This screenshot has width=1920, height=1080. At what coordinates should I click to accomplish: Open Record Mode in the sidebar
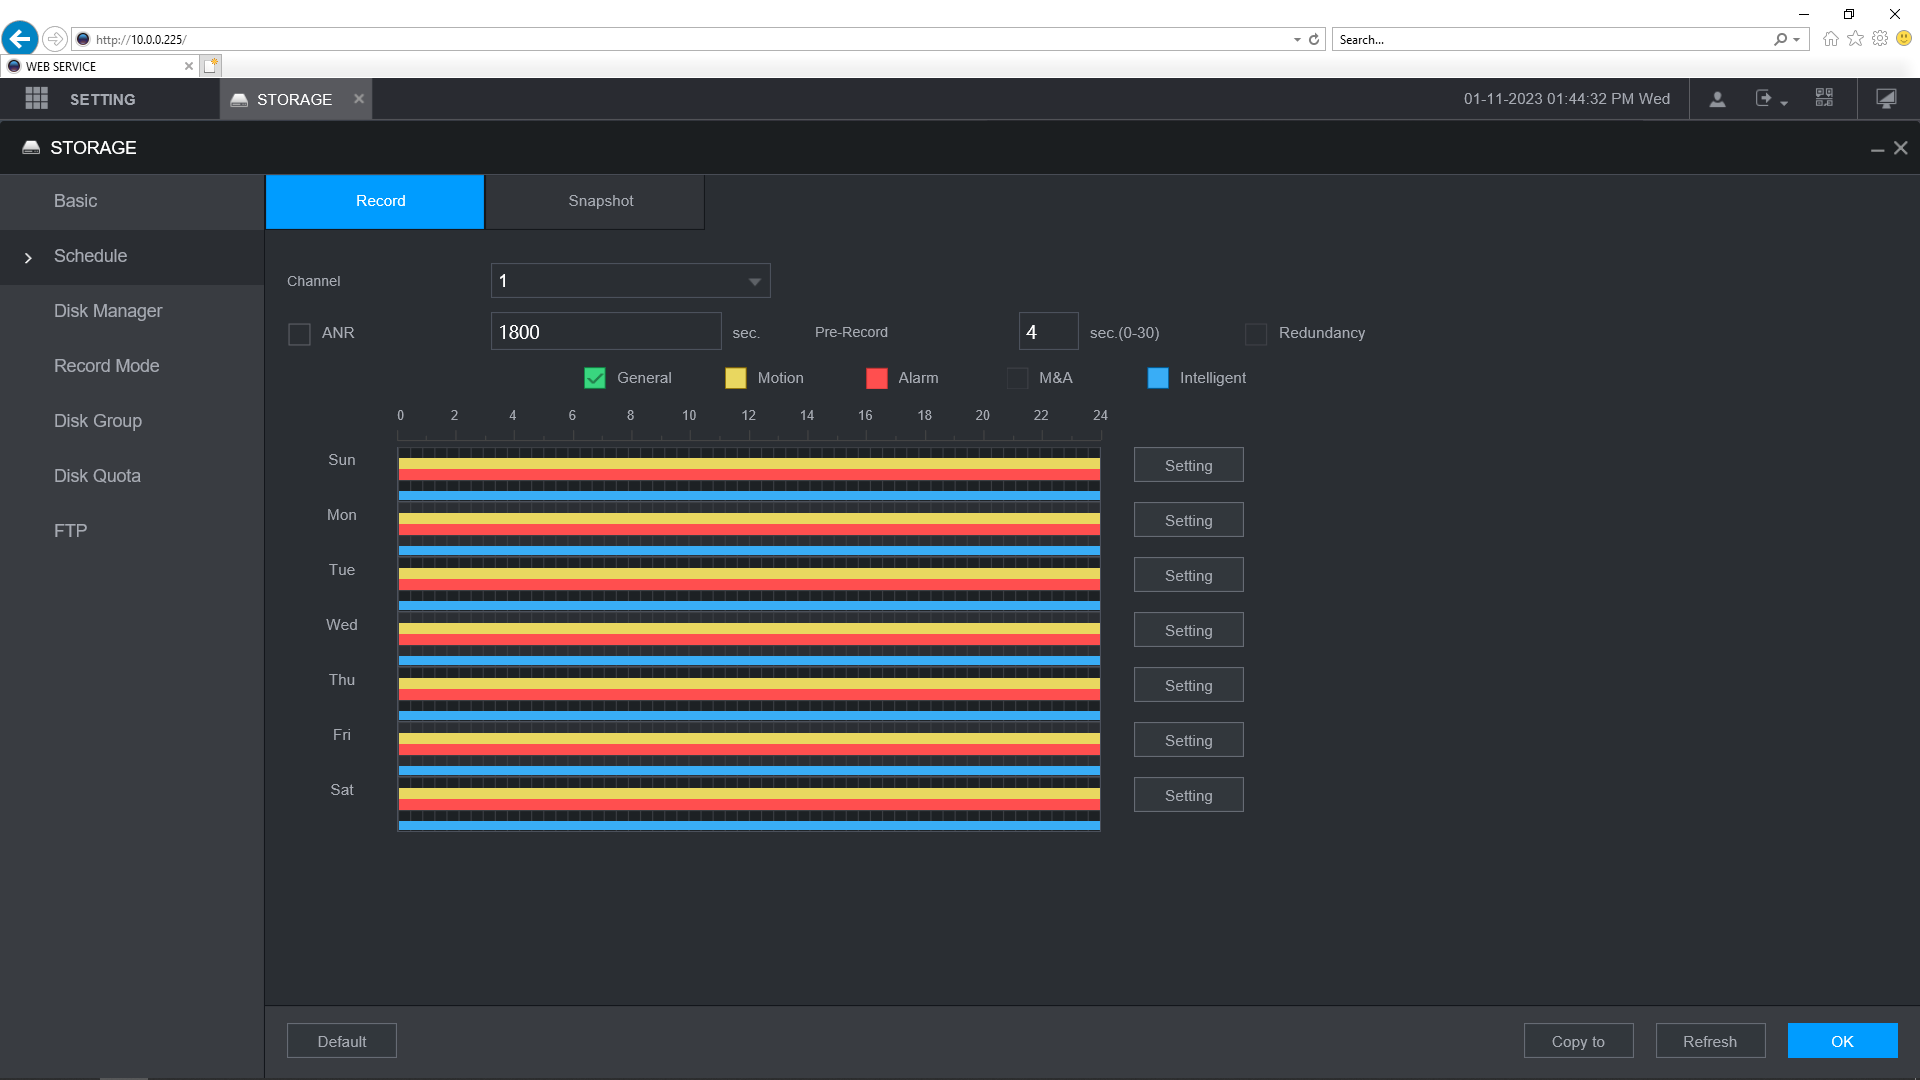coord(132,366)
